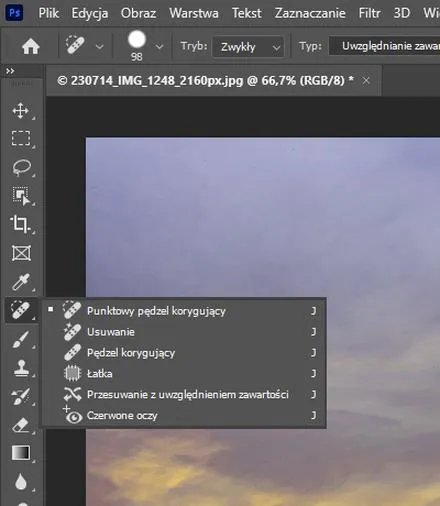The width and height of the screenshot is (440, 506).
Task: Select the Rectangular Marquee tool
Action: pyautogui.click(x=21, y=138)
